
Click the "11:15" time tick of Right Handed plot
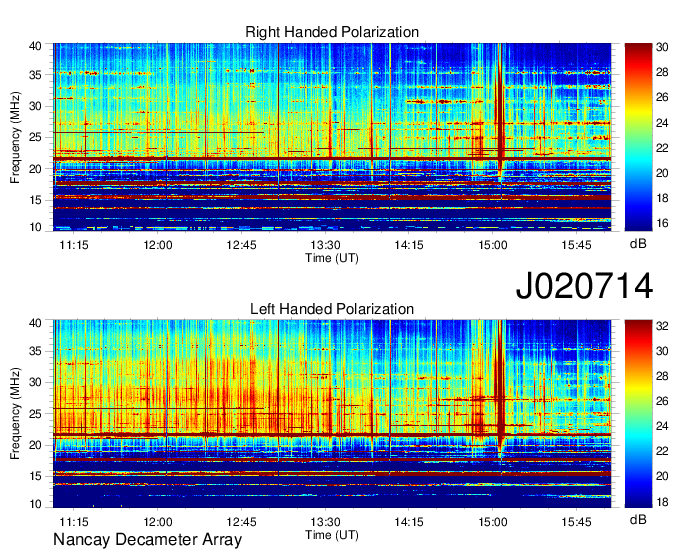(x=74, y=245)
